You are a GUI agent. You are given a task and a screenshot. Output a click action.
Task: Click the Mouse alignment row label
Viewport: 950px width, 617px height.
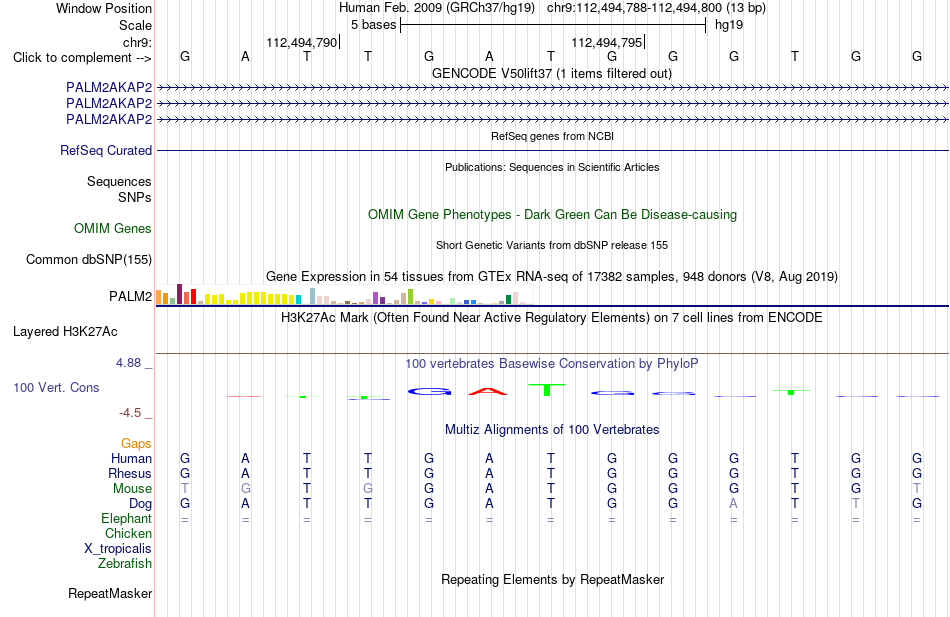(132, 489)
